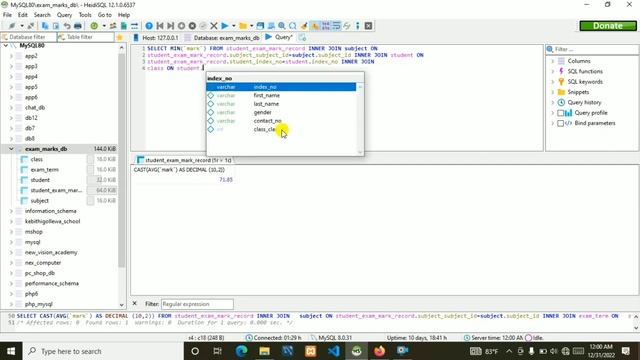The width and height of the screenshot is (640, 360).
Task: Toggle the Query profile checkbox
Action: (561, 113)
